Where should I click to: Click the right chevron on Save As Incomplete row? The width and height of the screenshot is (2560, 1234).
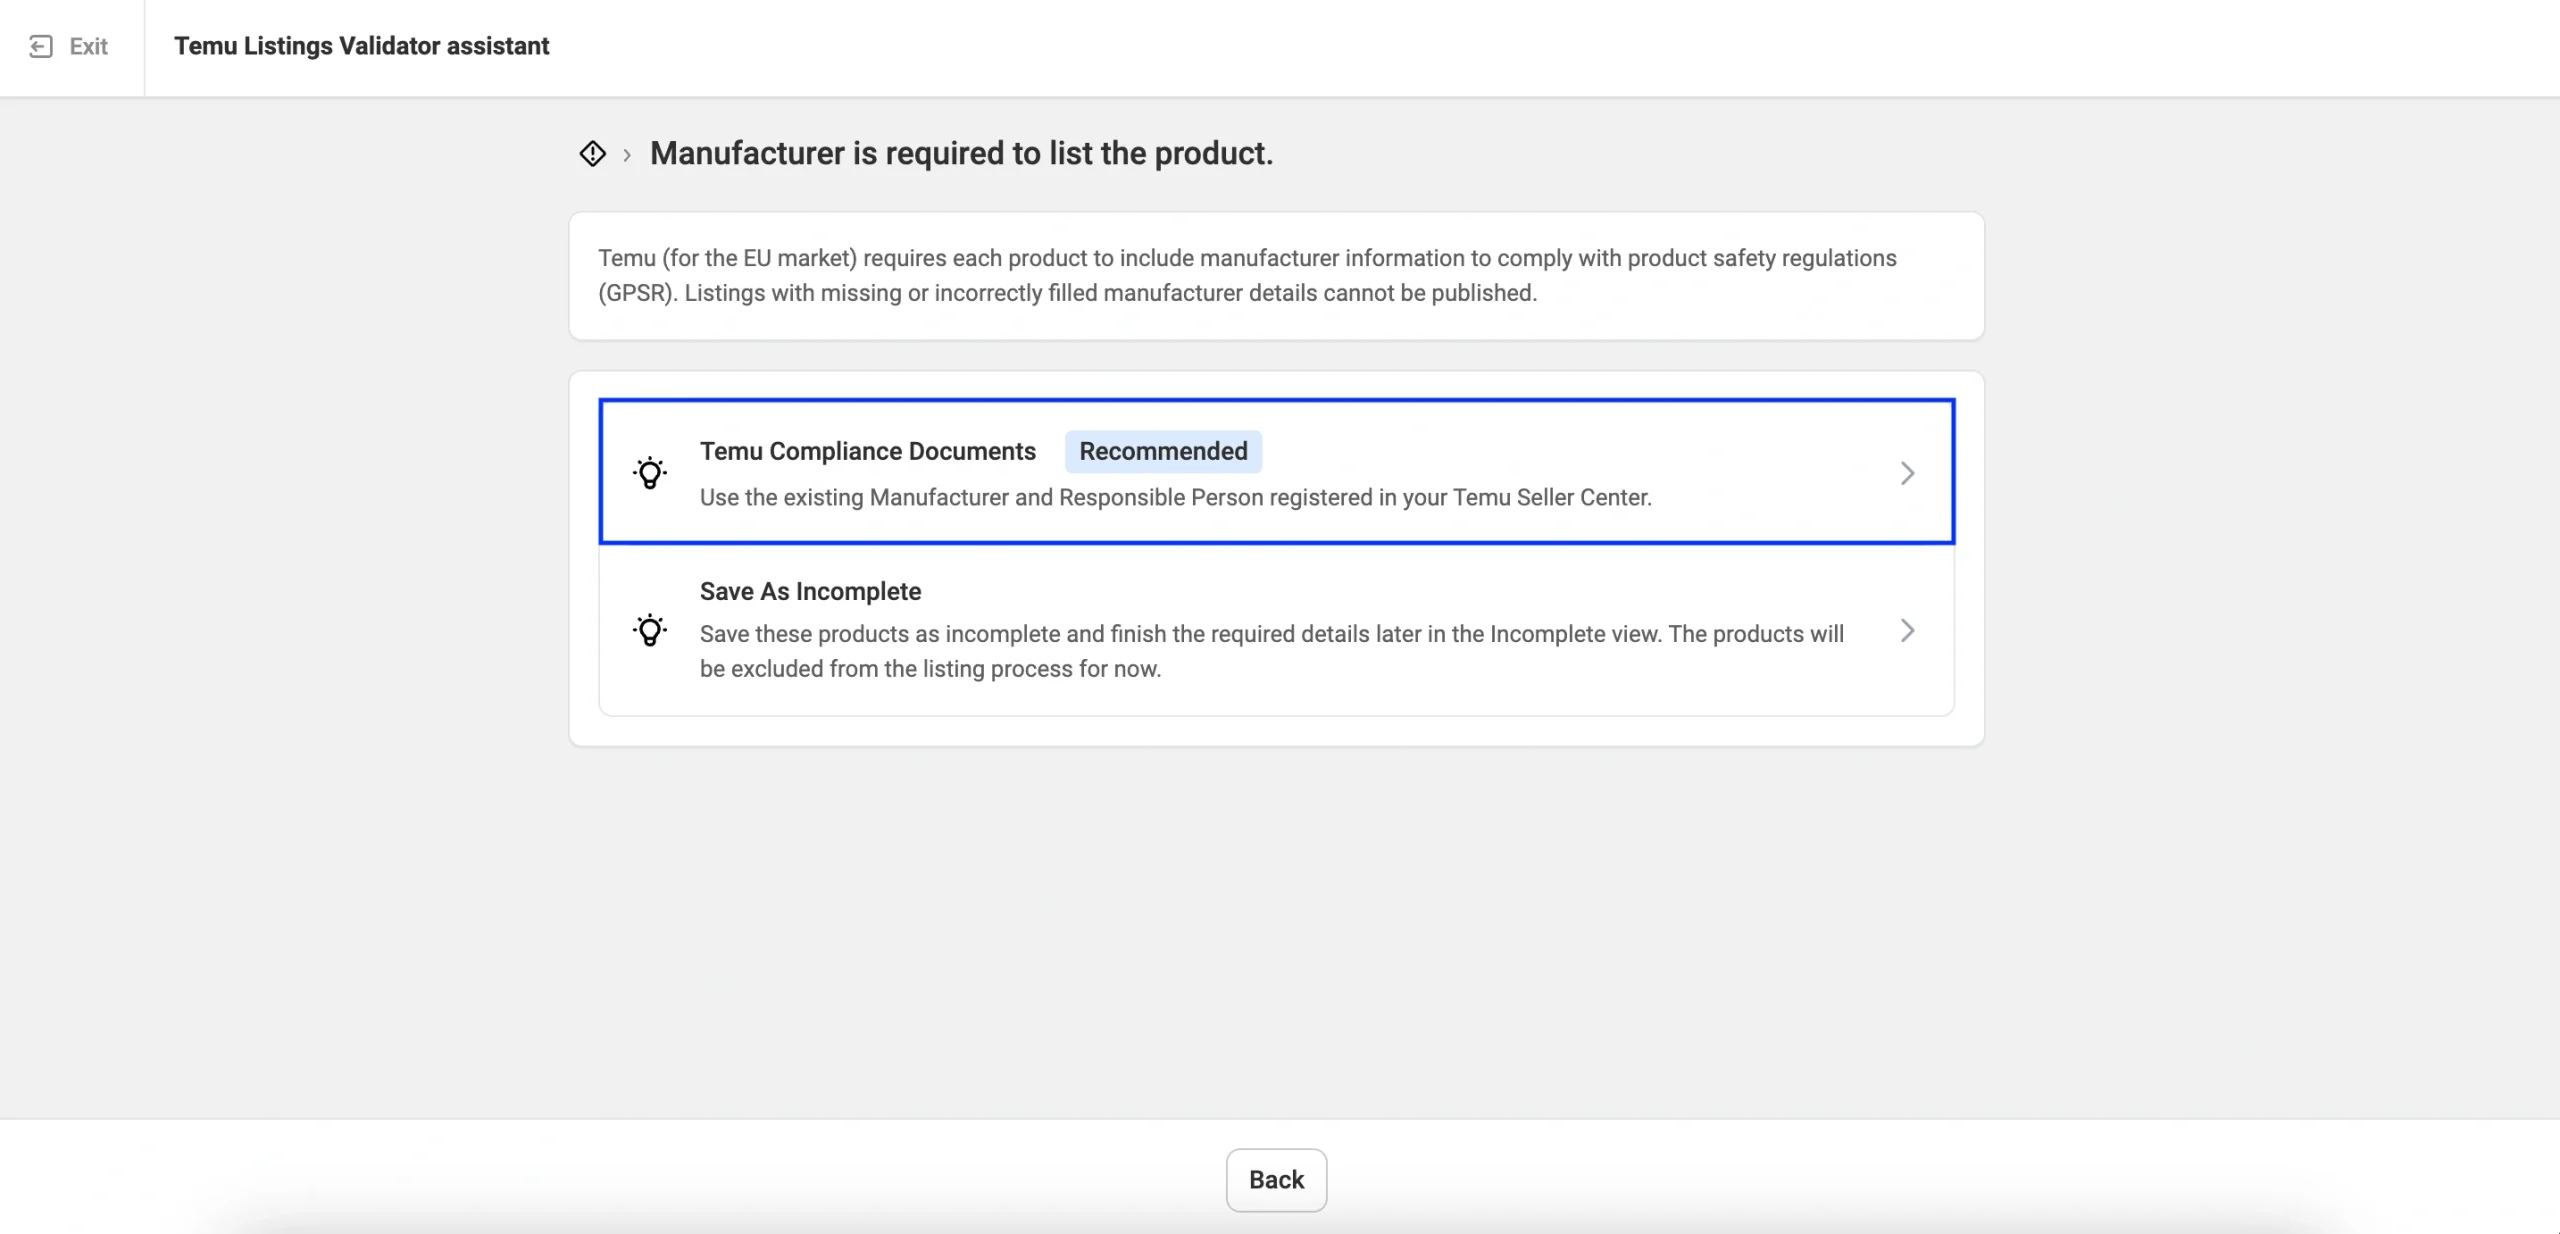[1906, 630]
